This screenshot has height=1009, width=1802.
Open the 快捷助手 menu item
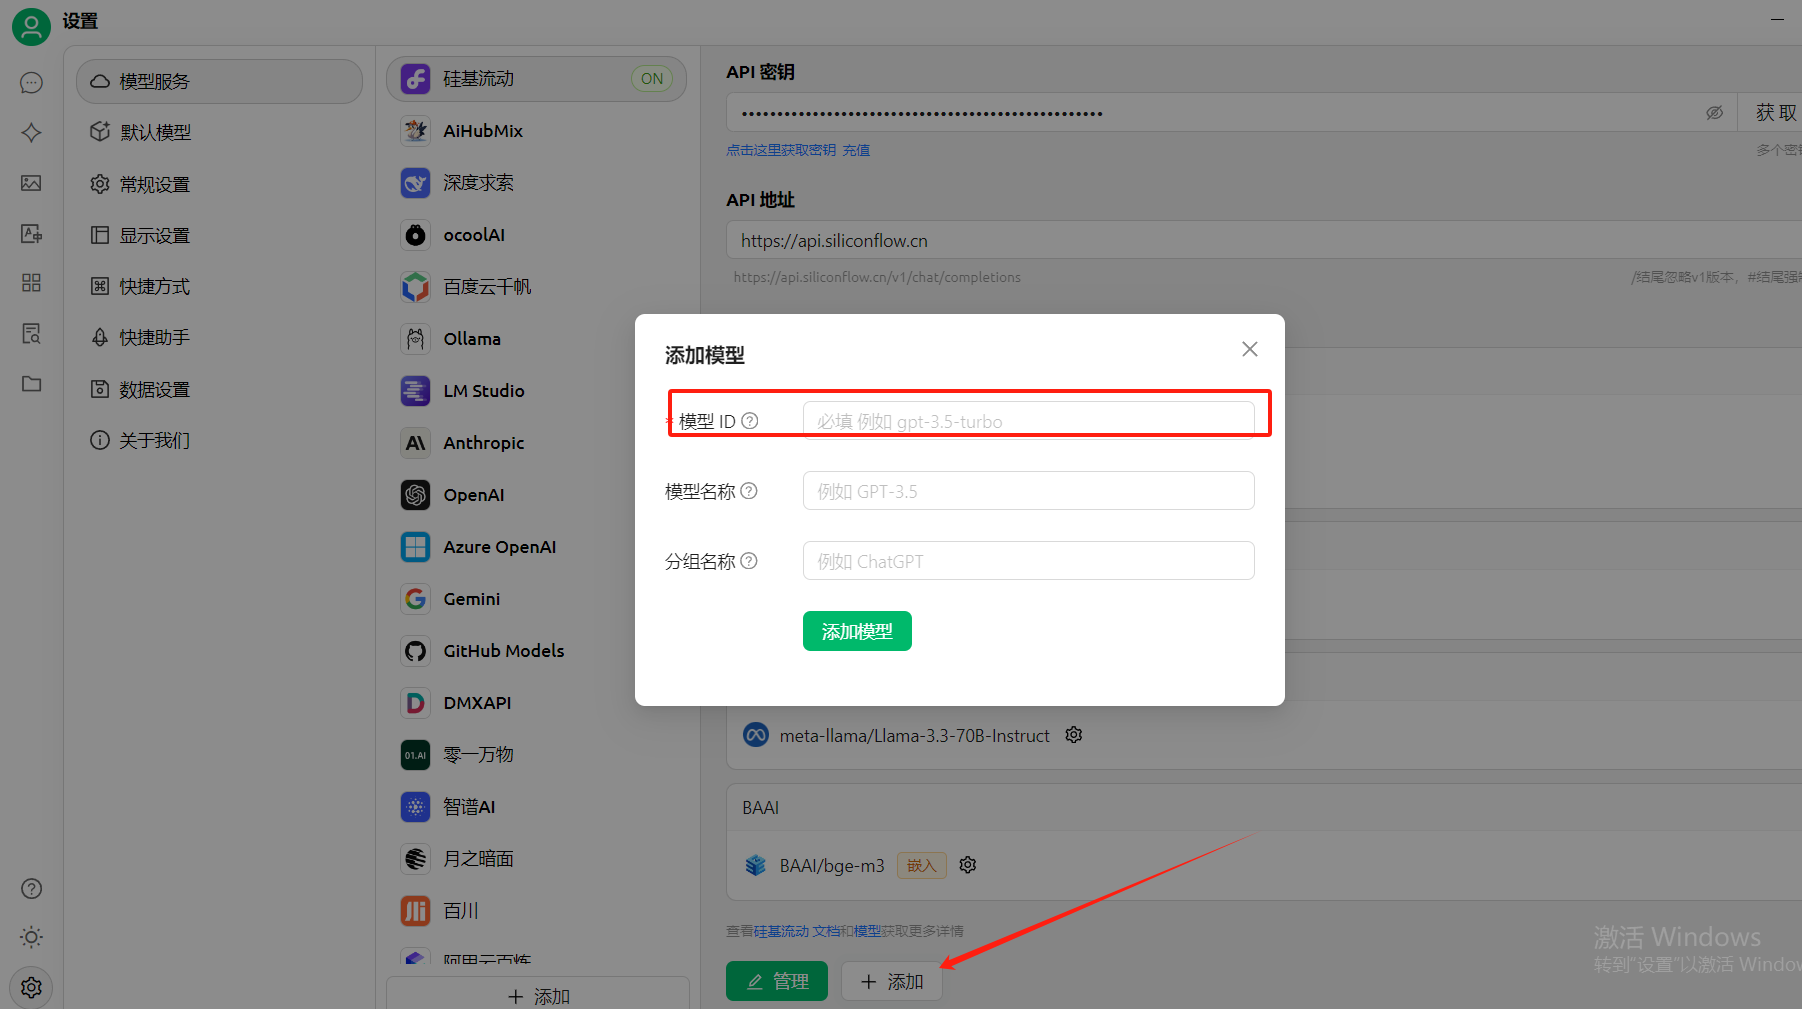coord(219,337)
